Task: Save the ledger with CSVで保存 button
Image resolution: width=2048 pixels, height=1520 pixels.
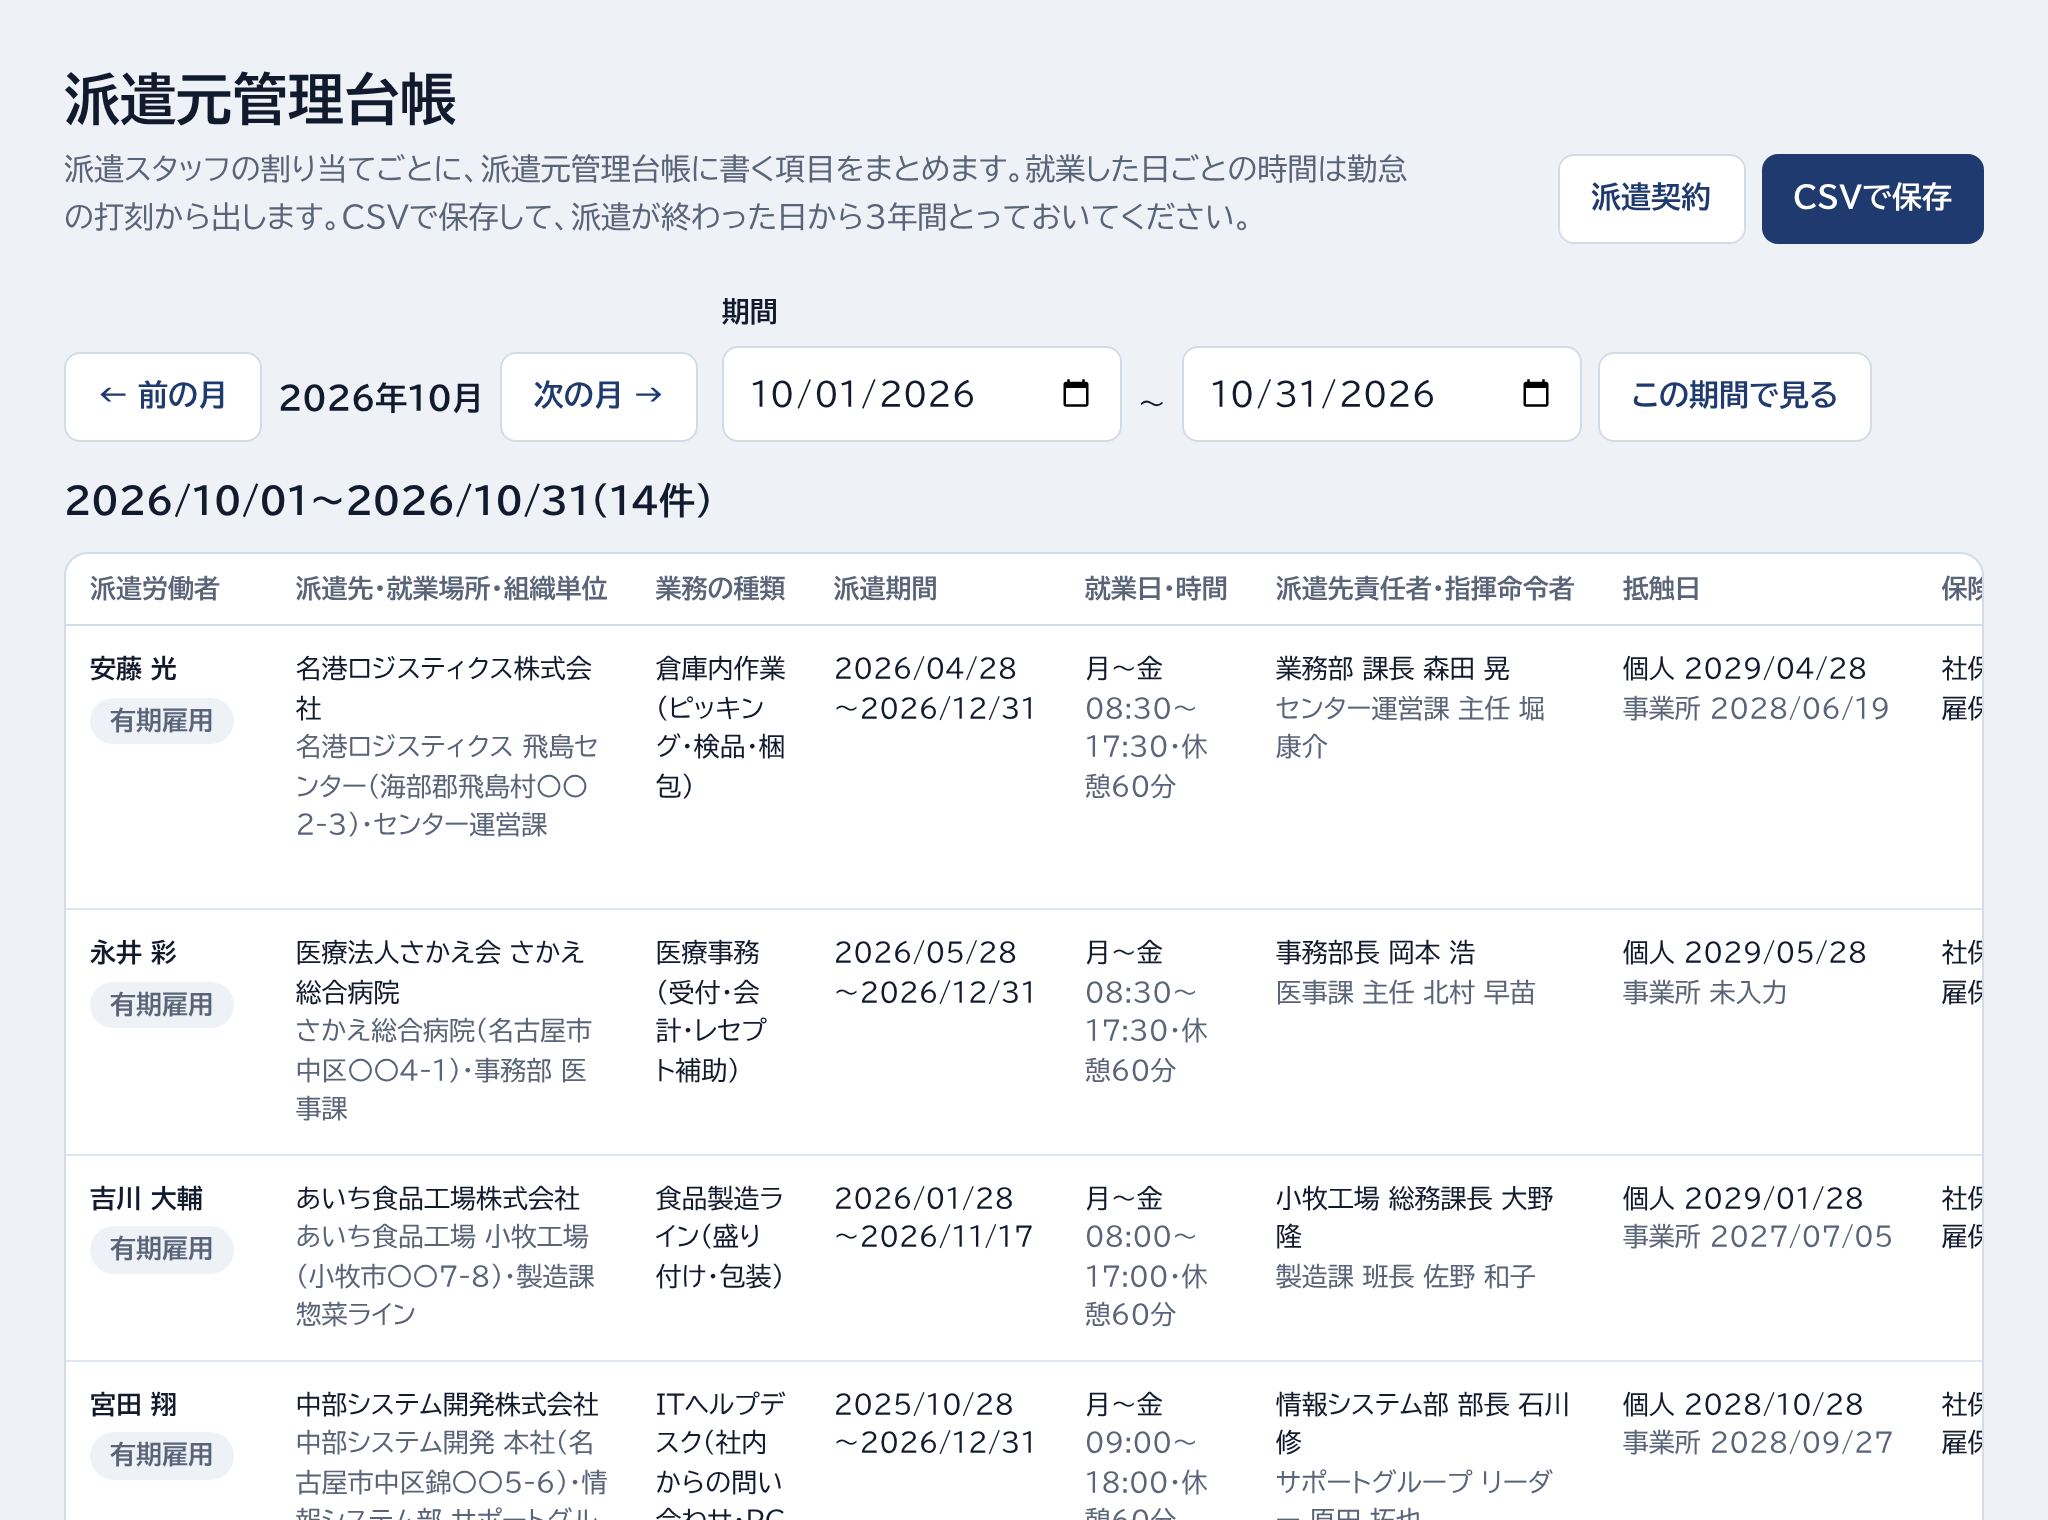Action: [x=1872, y=198]
